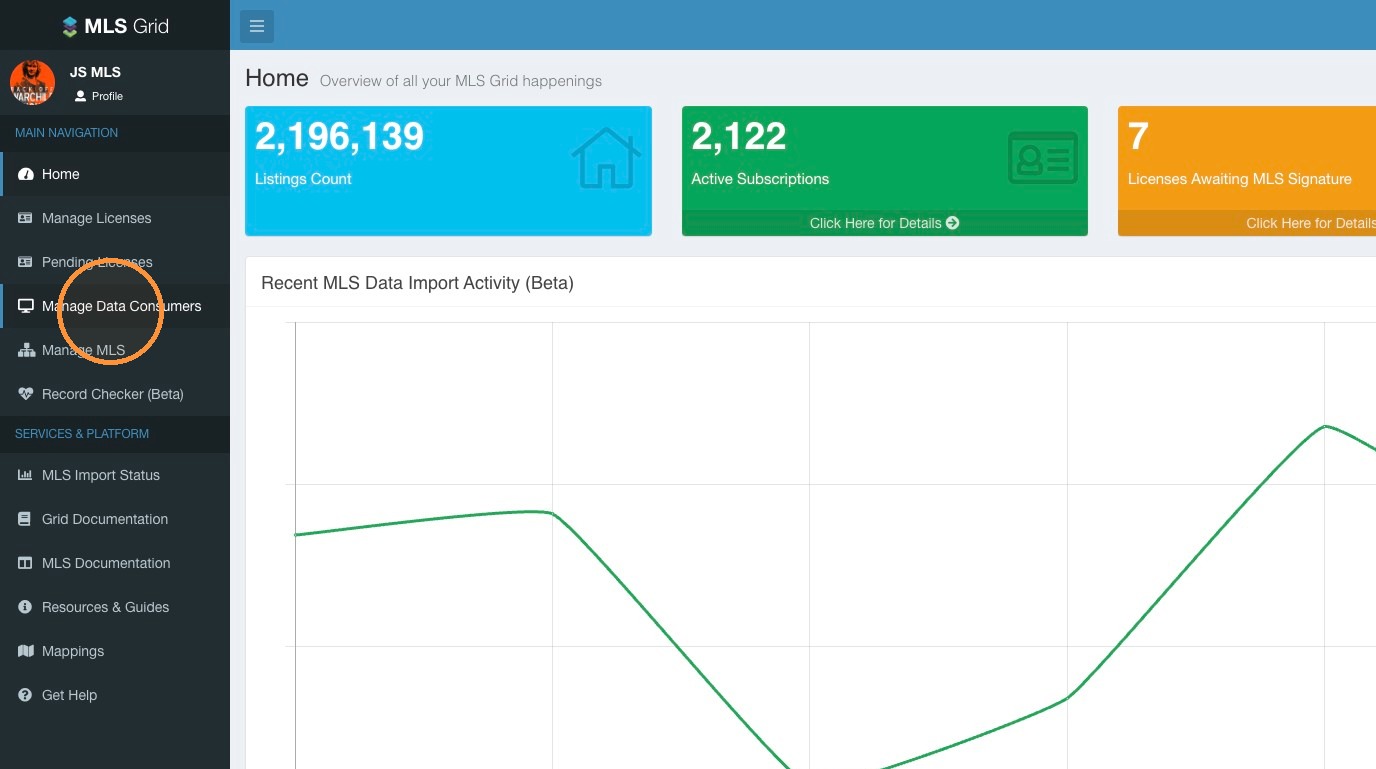Click the Licenses Awaiting MLS Signature label
Viewport: 1376px width, 769px height.
(1240, 179)
